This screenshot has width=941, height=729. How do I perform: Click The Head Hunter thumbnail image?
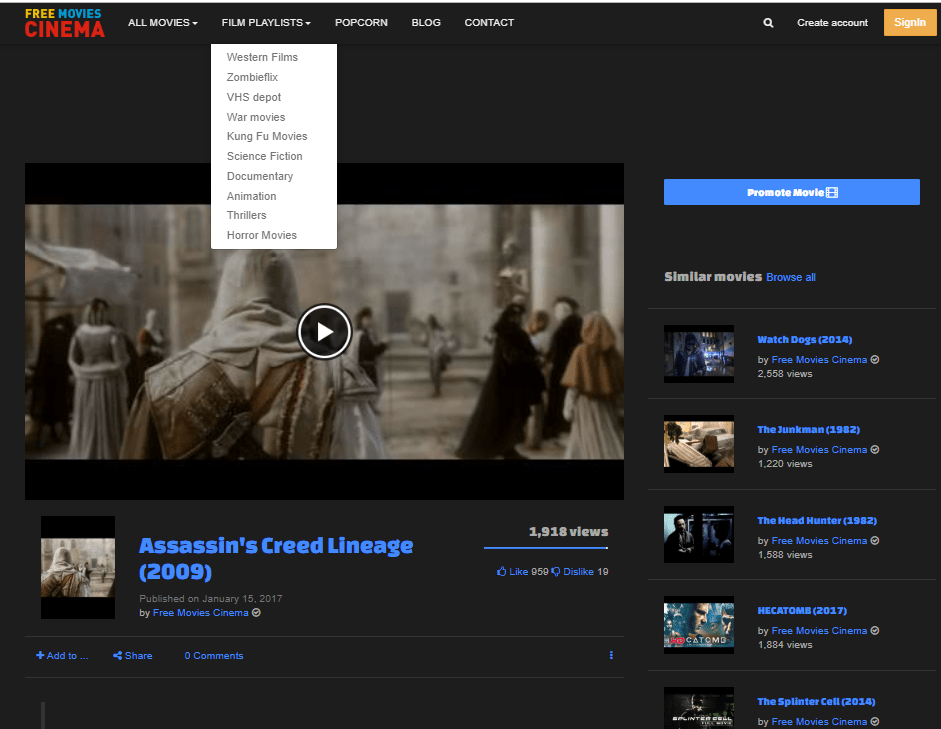pos(699,535)
